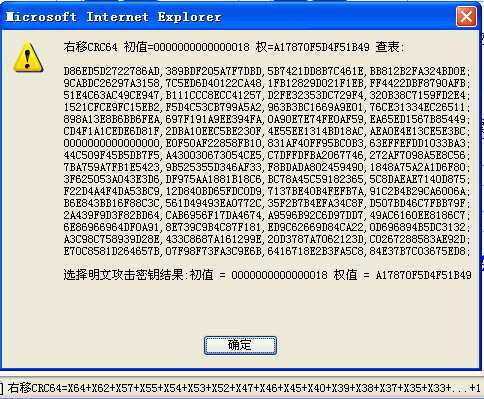Click the table value starting with F22D4A4F
Screen dimensions: 484x399
[111, 191]
